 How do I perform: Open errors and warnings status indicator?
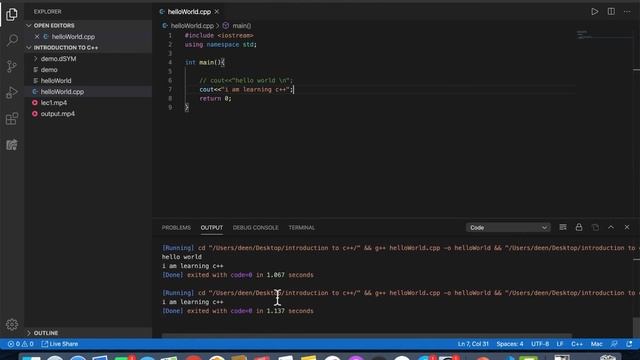20,344
